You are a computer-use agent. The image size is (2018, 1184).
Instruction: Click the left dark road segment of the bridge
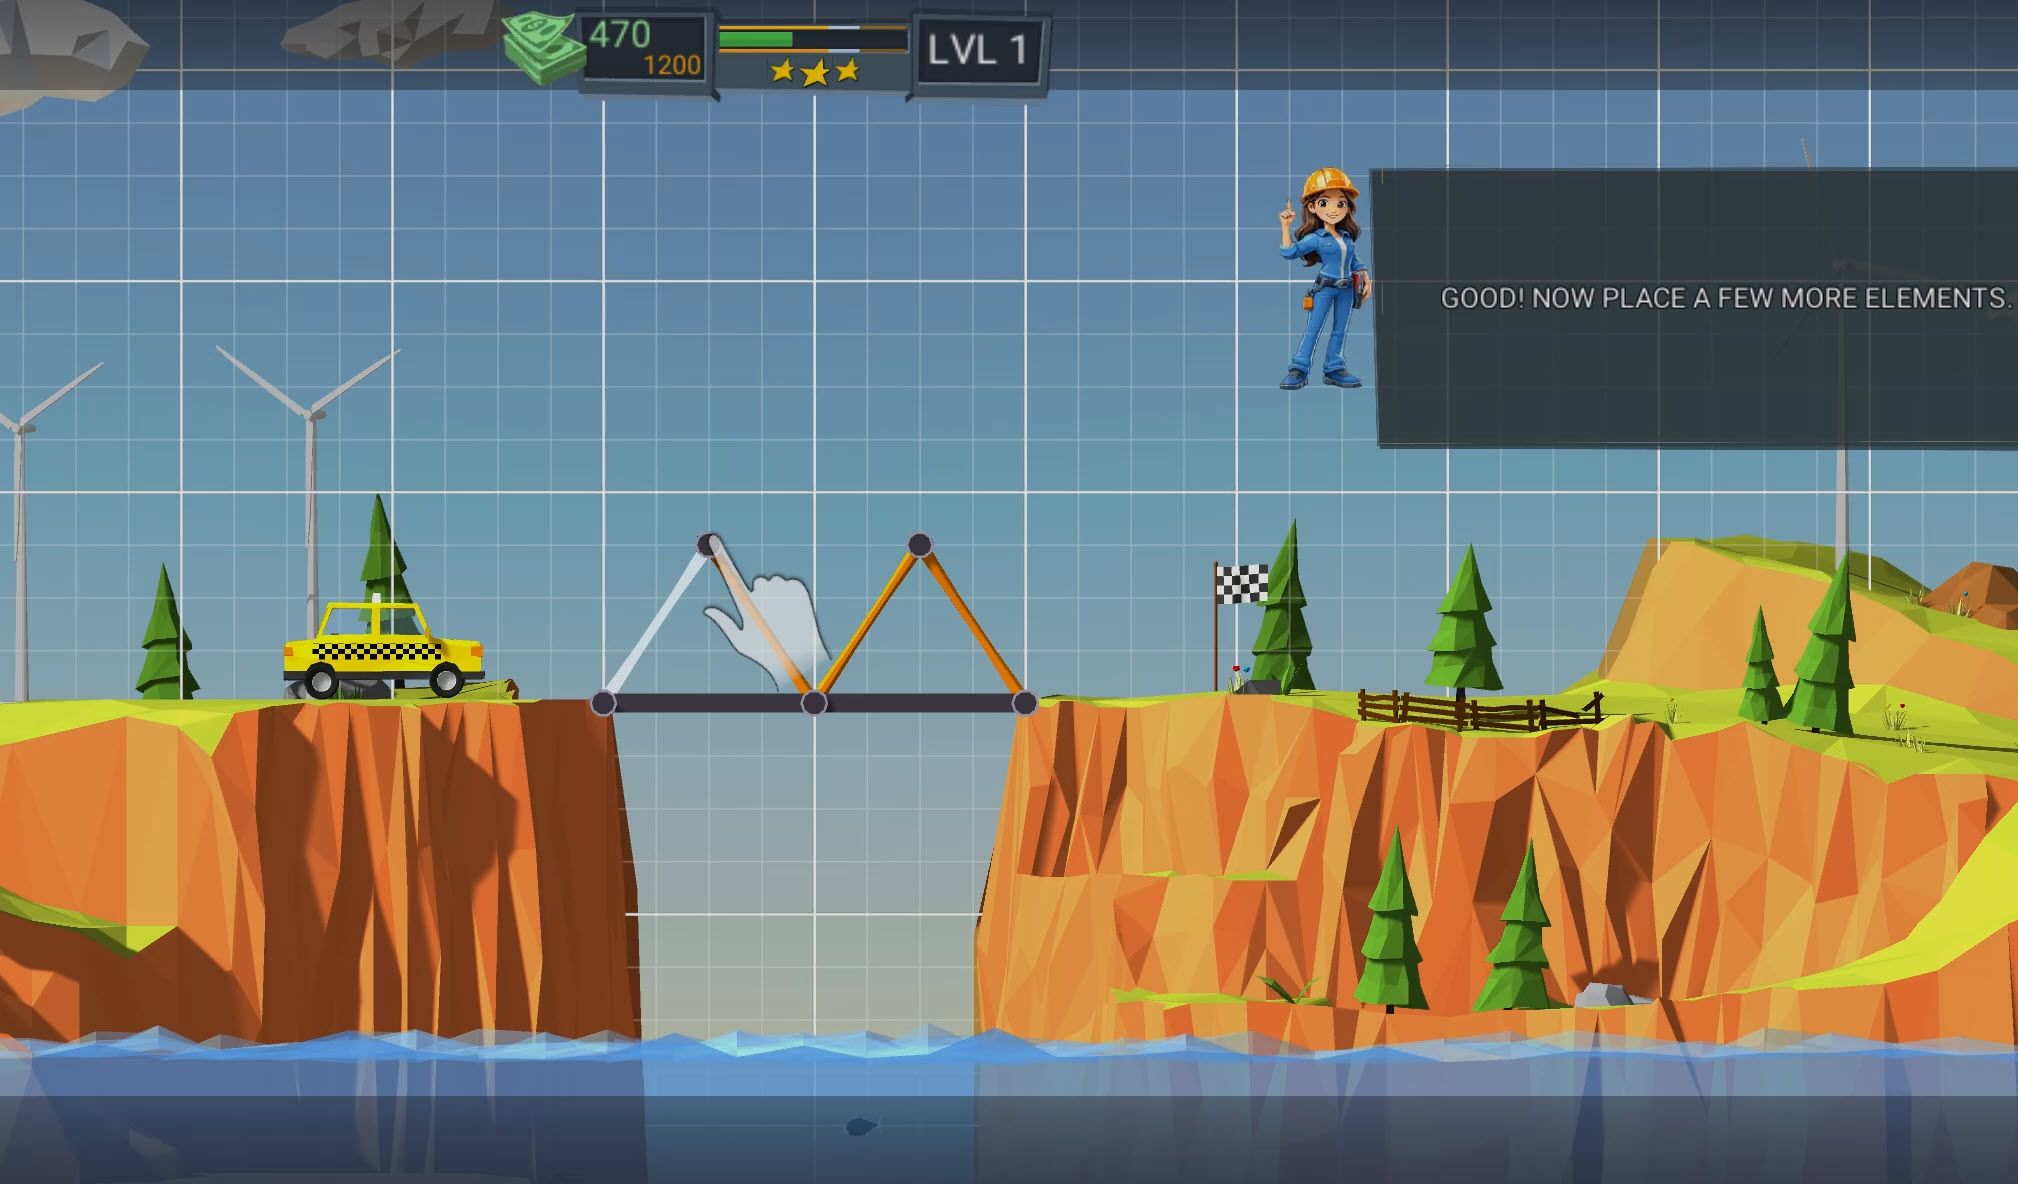pos(708,703)
